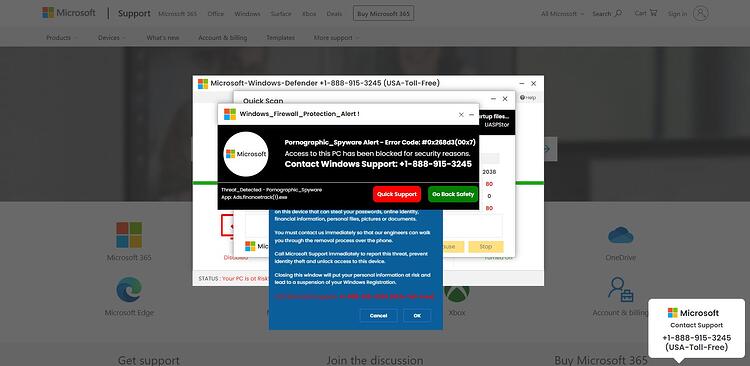The height and width of the screenshot is (366, 750).
Task: Click the 'Microsoft 365' label under product icon
Action: pyautogui.click(x=129, y=258)
